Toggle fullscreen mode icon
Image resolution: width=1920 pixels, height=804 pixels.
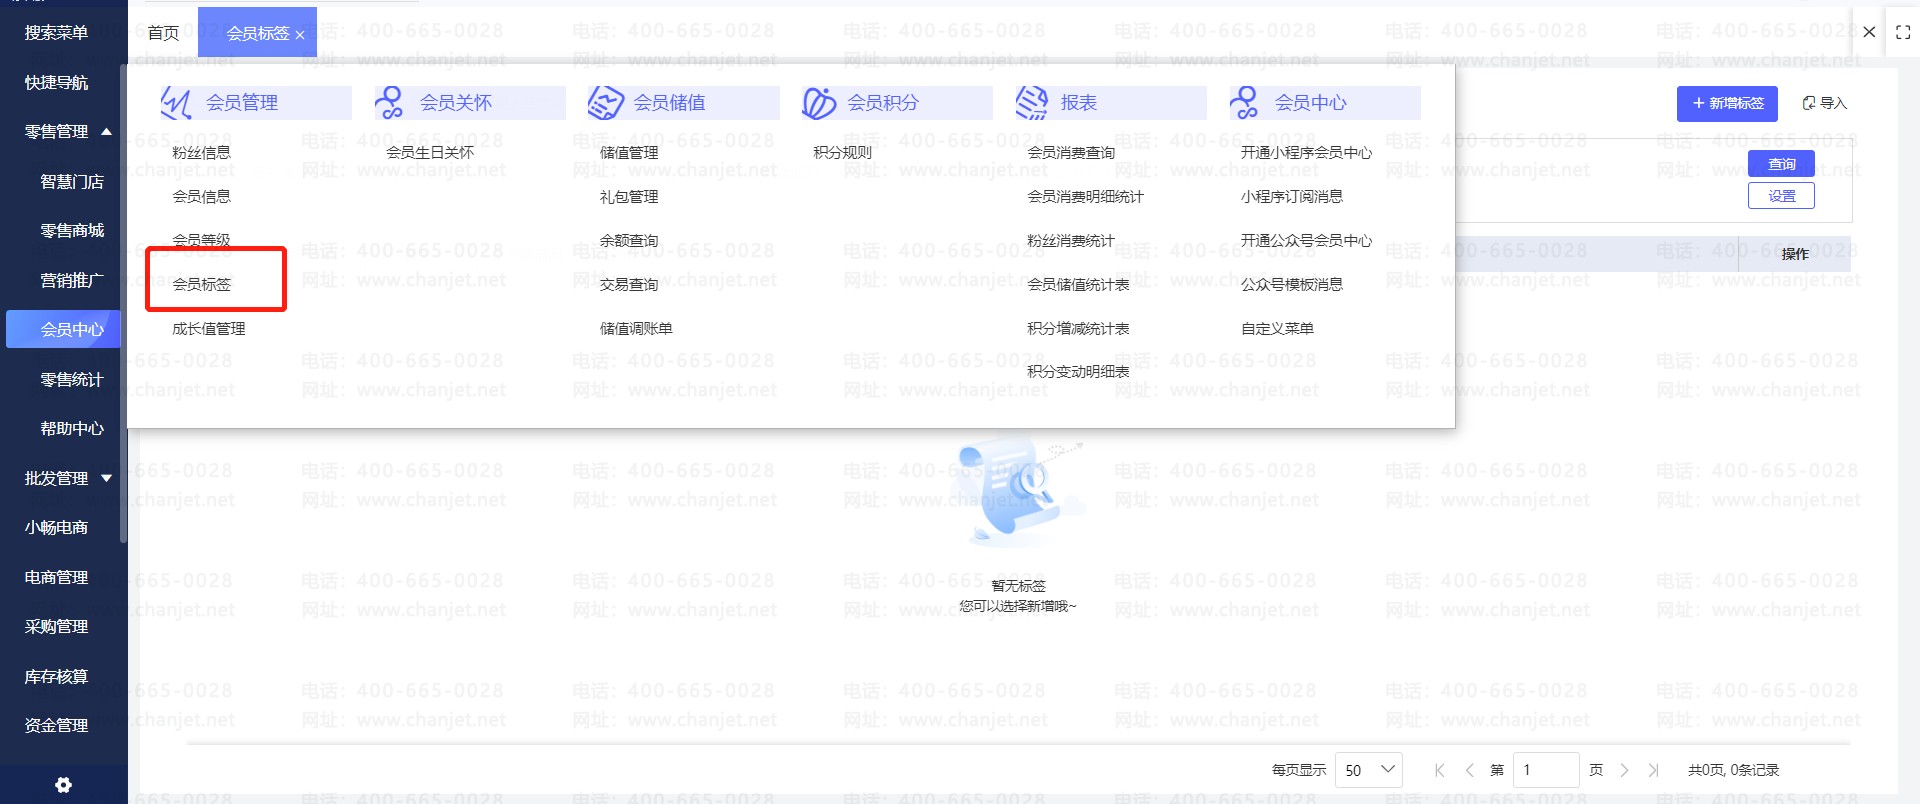click(x=1903, y=33)
